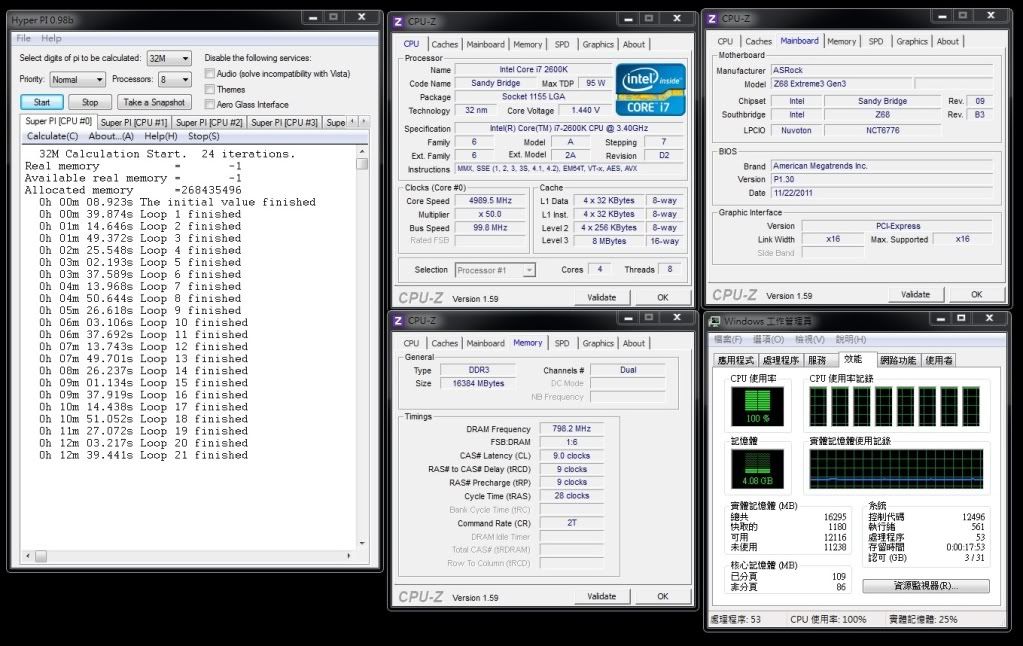Open the Mainboard tab in top-middle CPU-Z
The image size is (1023, 646).
(x=485, y=44)
